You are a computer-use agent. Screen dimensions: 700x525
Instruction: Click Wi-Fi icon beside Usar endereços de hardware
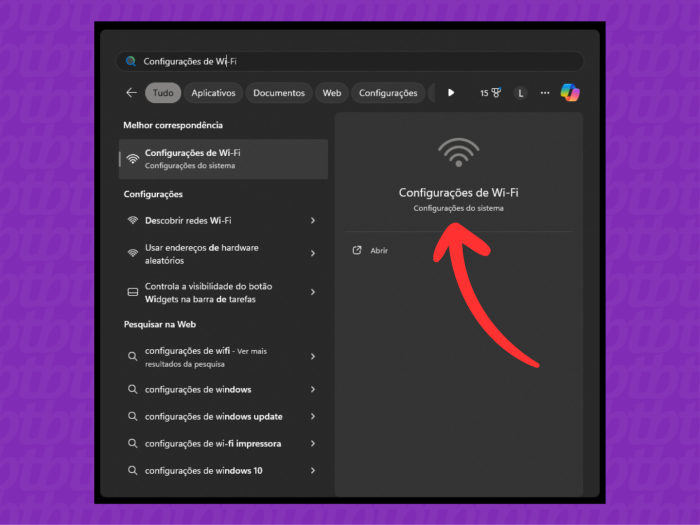(133, 253)
